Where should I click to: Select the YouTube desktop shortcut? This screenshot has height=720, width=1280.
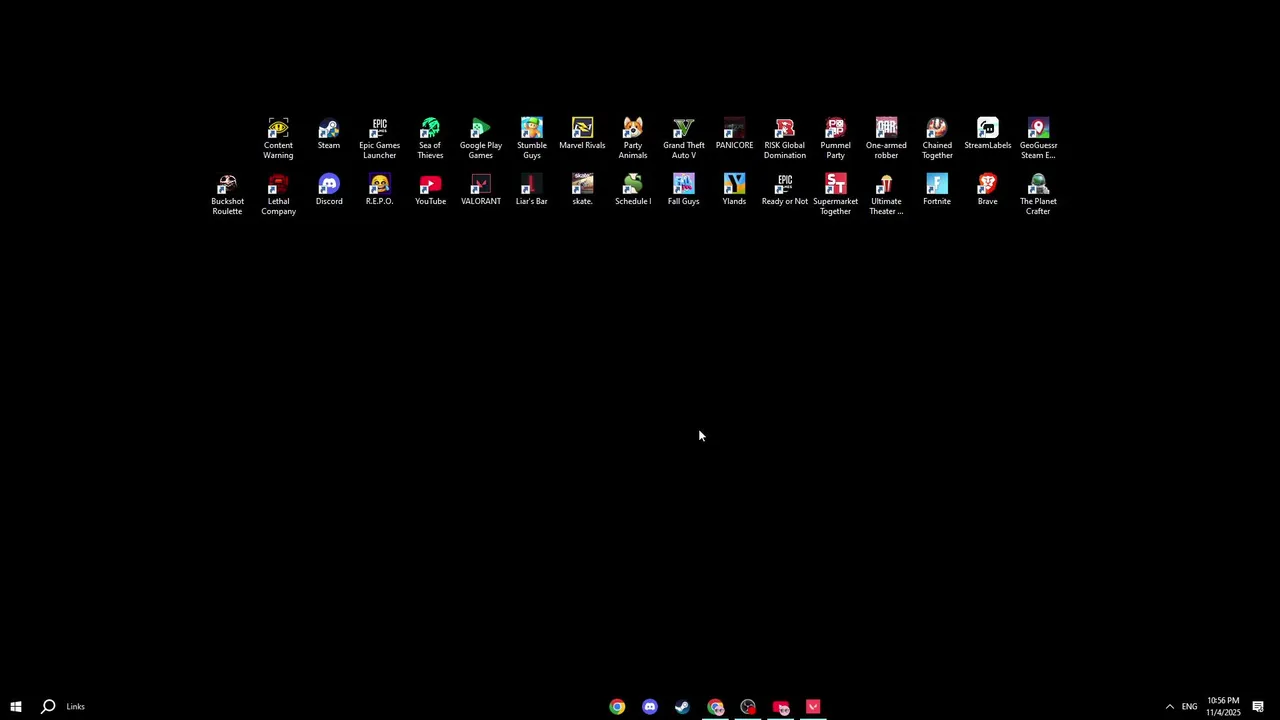[430, 190]
